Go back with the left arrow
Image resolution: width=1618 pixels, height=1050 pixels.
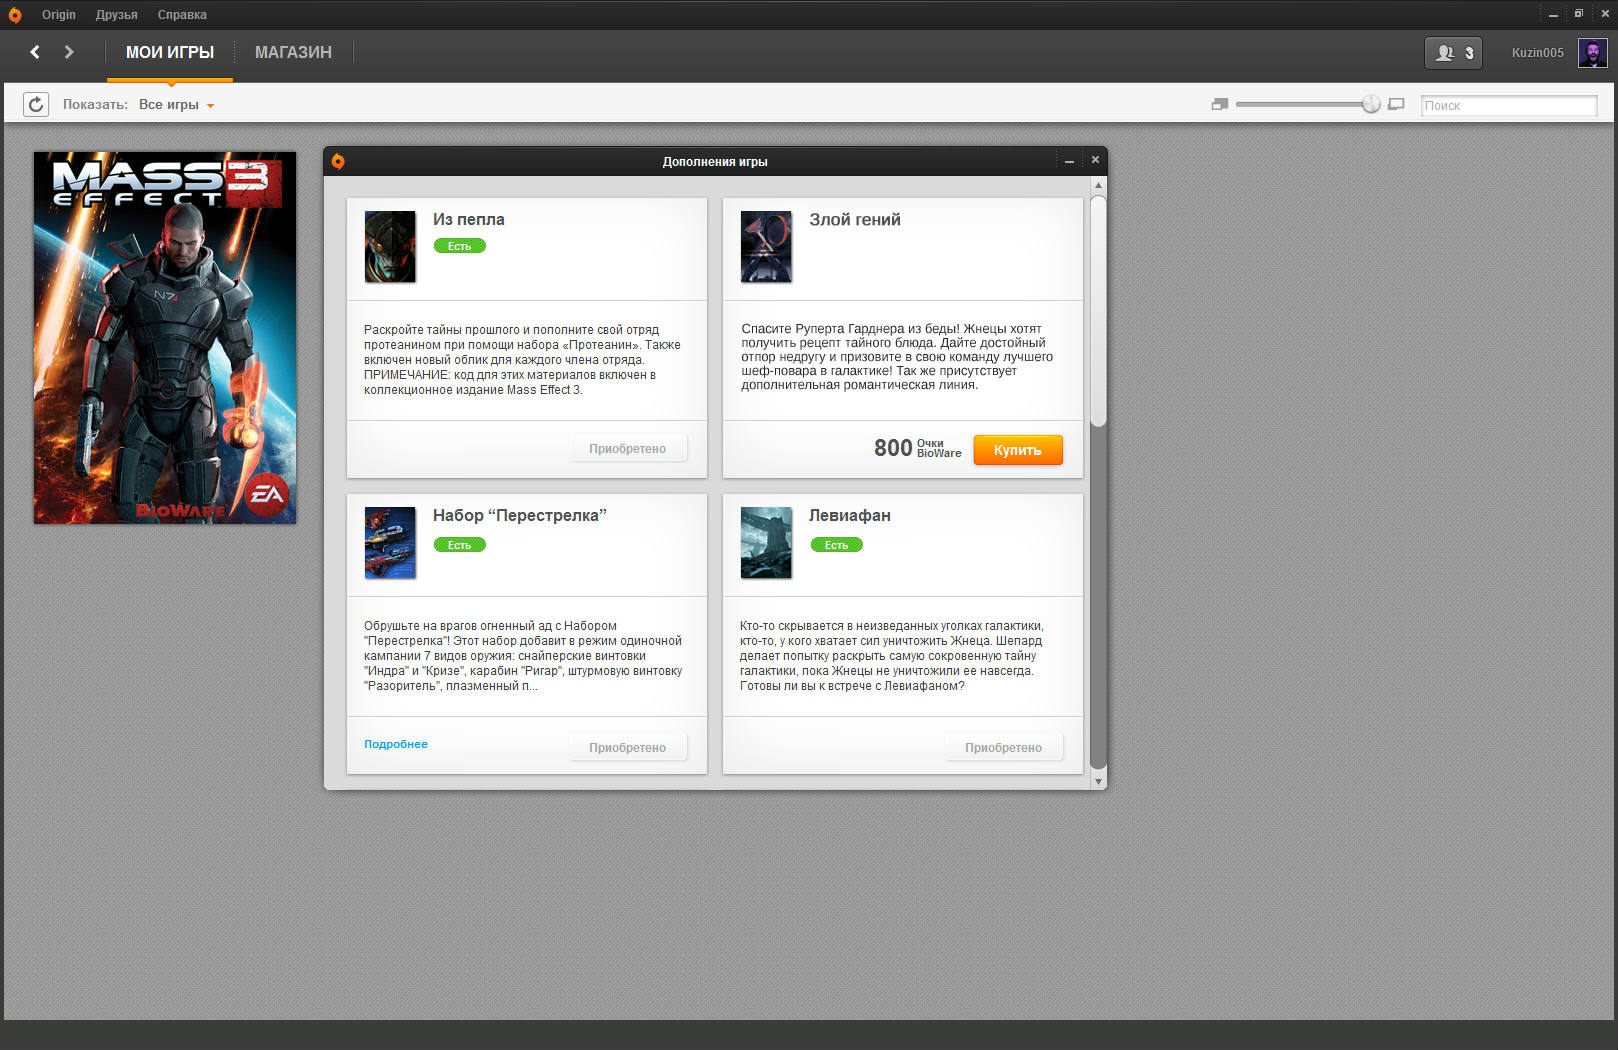click(35, 52)
